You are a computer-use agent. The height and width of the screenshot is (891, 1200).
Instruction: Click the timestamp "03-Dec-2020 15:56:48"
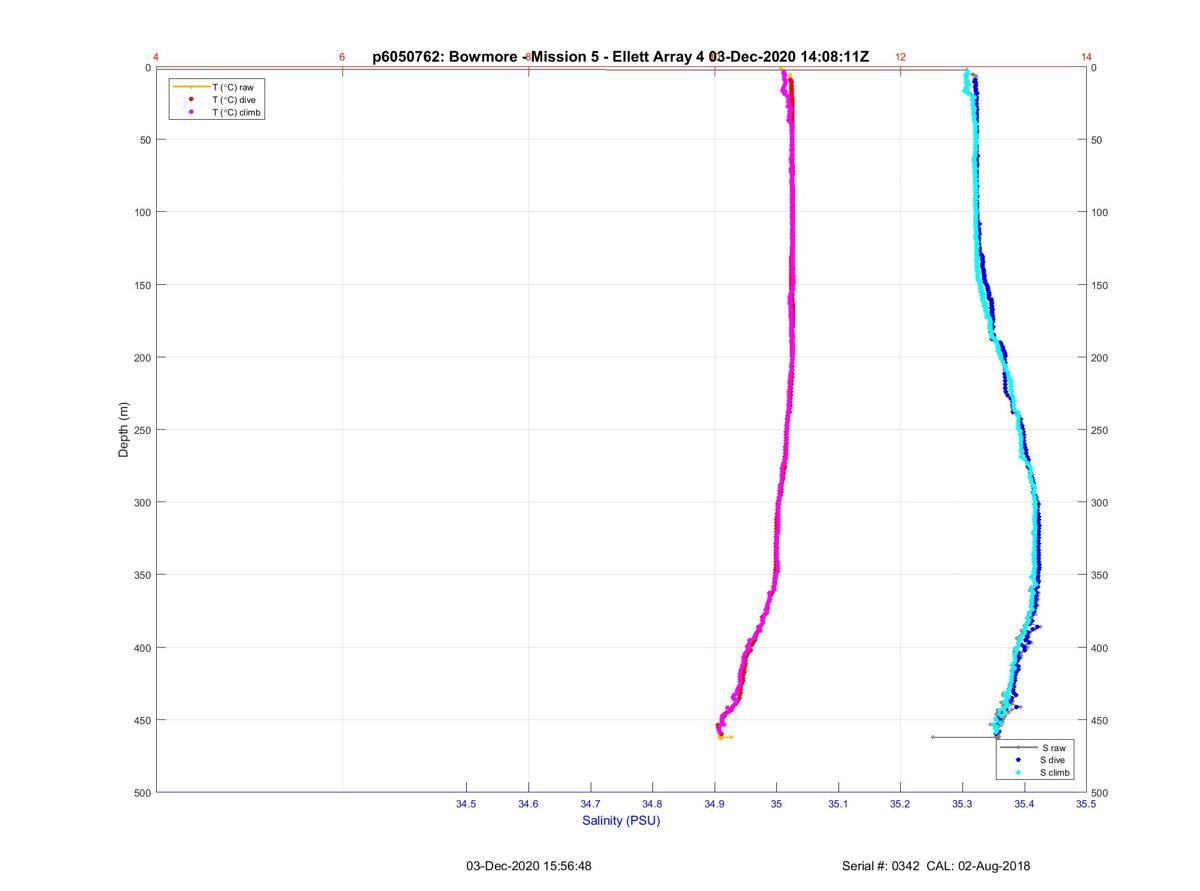tap(529, 866)
